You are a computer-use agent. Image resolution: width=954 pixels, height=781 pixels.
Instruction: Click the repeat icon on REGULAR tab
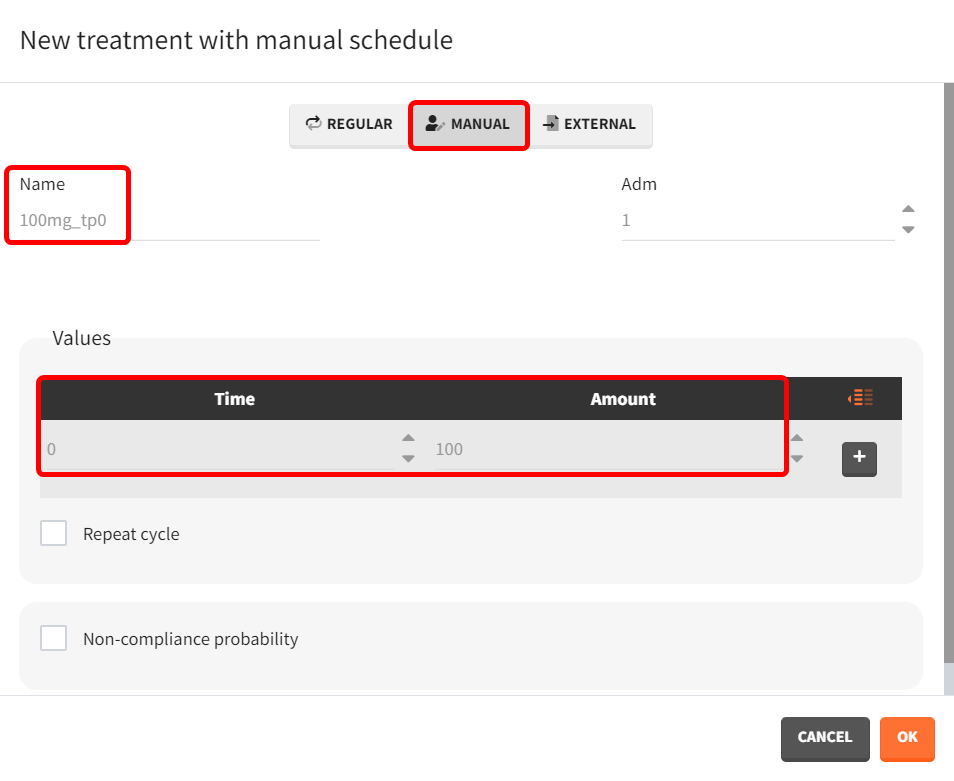point(313,124)
